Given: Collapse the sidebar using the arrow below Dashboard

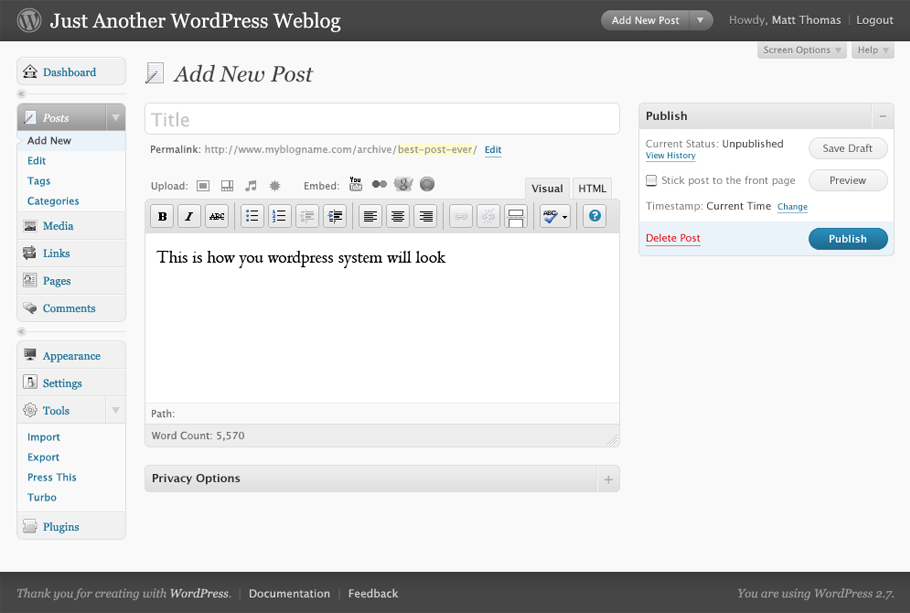Looking at the screenshot, I should click(21, 93).
